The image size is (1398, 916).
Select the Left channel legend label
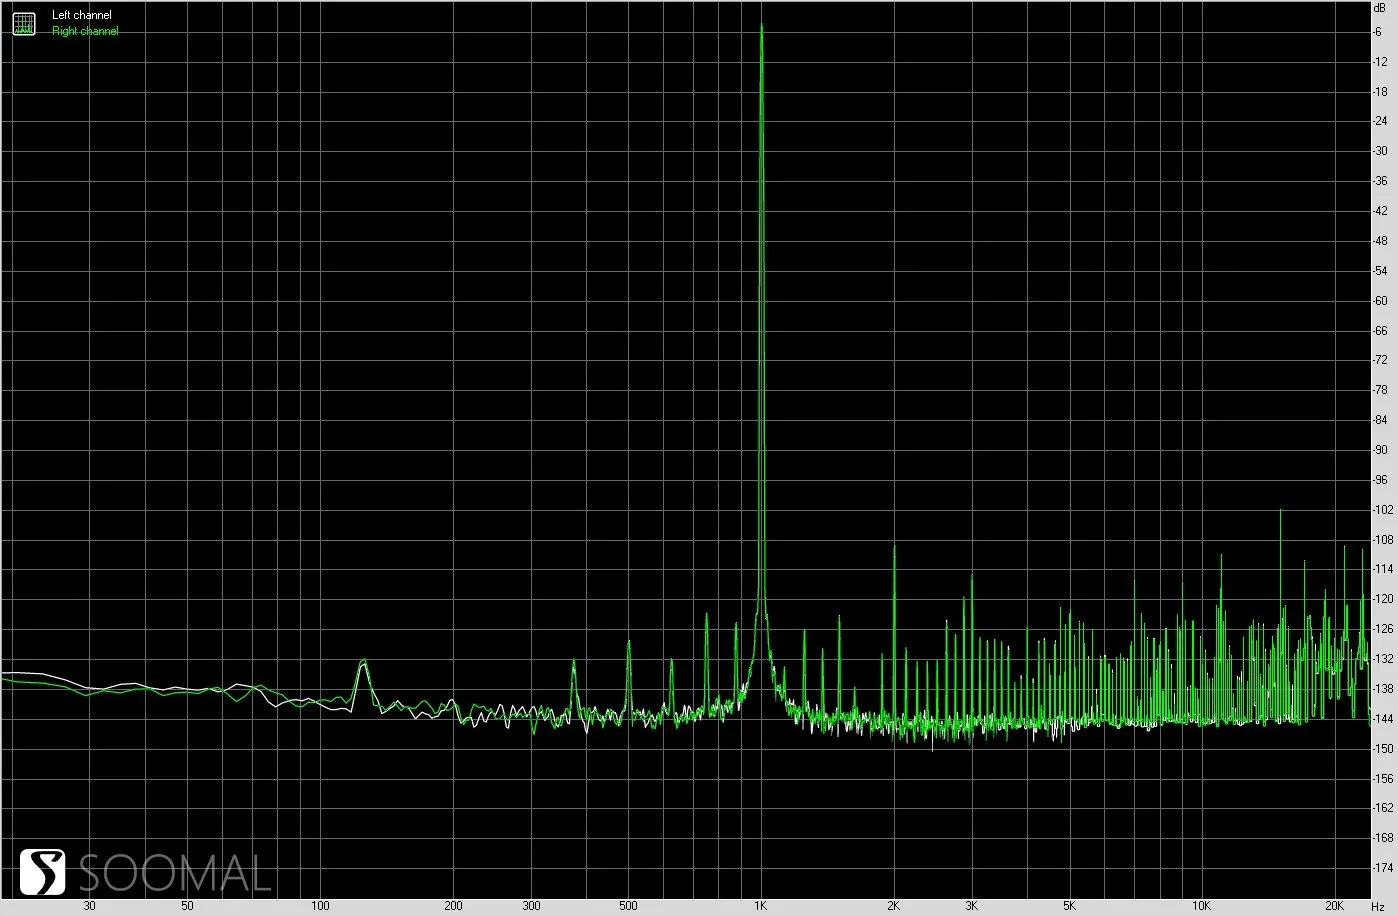point(82,16)
